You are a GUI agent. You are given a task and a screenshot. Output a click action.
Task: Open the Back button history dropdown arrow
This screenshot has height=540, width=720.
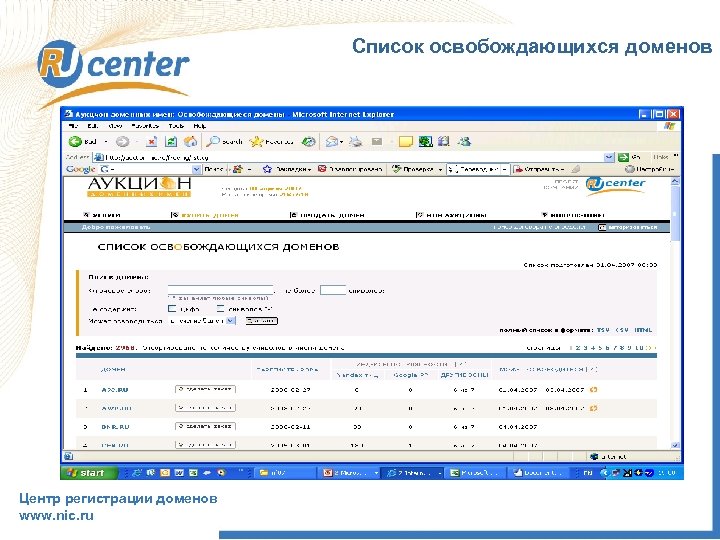pos(106,141)
